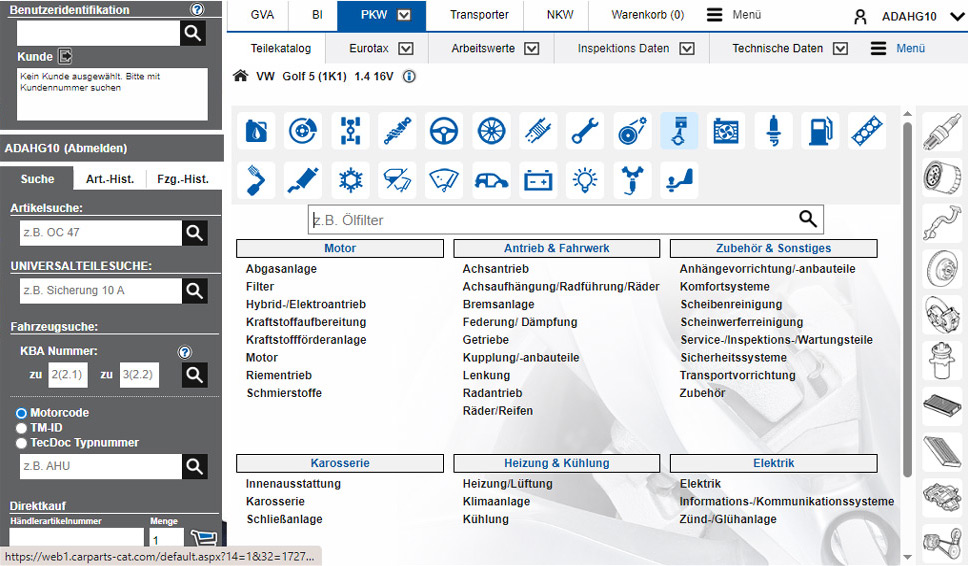
Task: Open Benutzeridentifikation help question mark
Action: tap(197, 9)
